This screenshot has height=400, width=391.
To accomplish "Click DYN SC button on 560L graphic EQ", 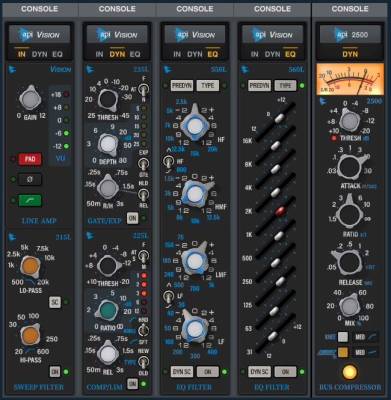I will pos(259,372).
